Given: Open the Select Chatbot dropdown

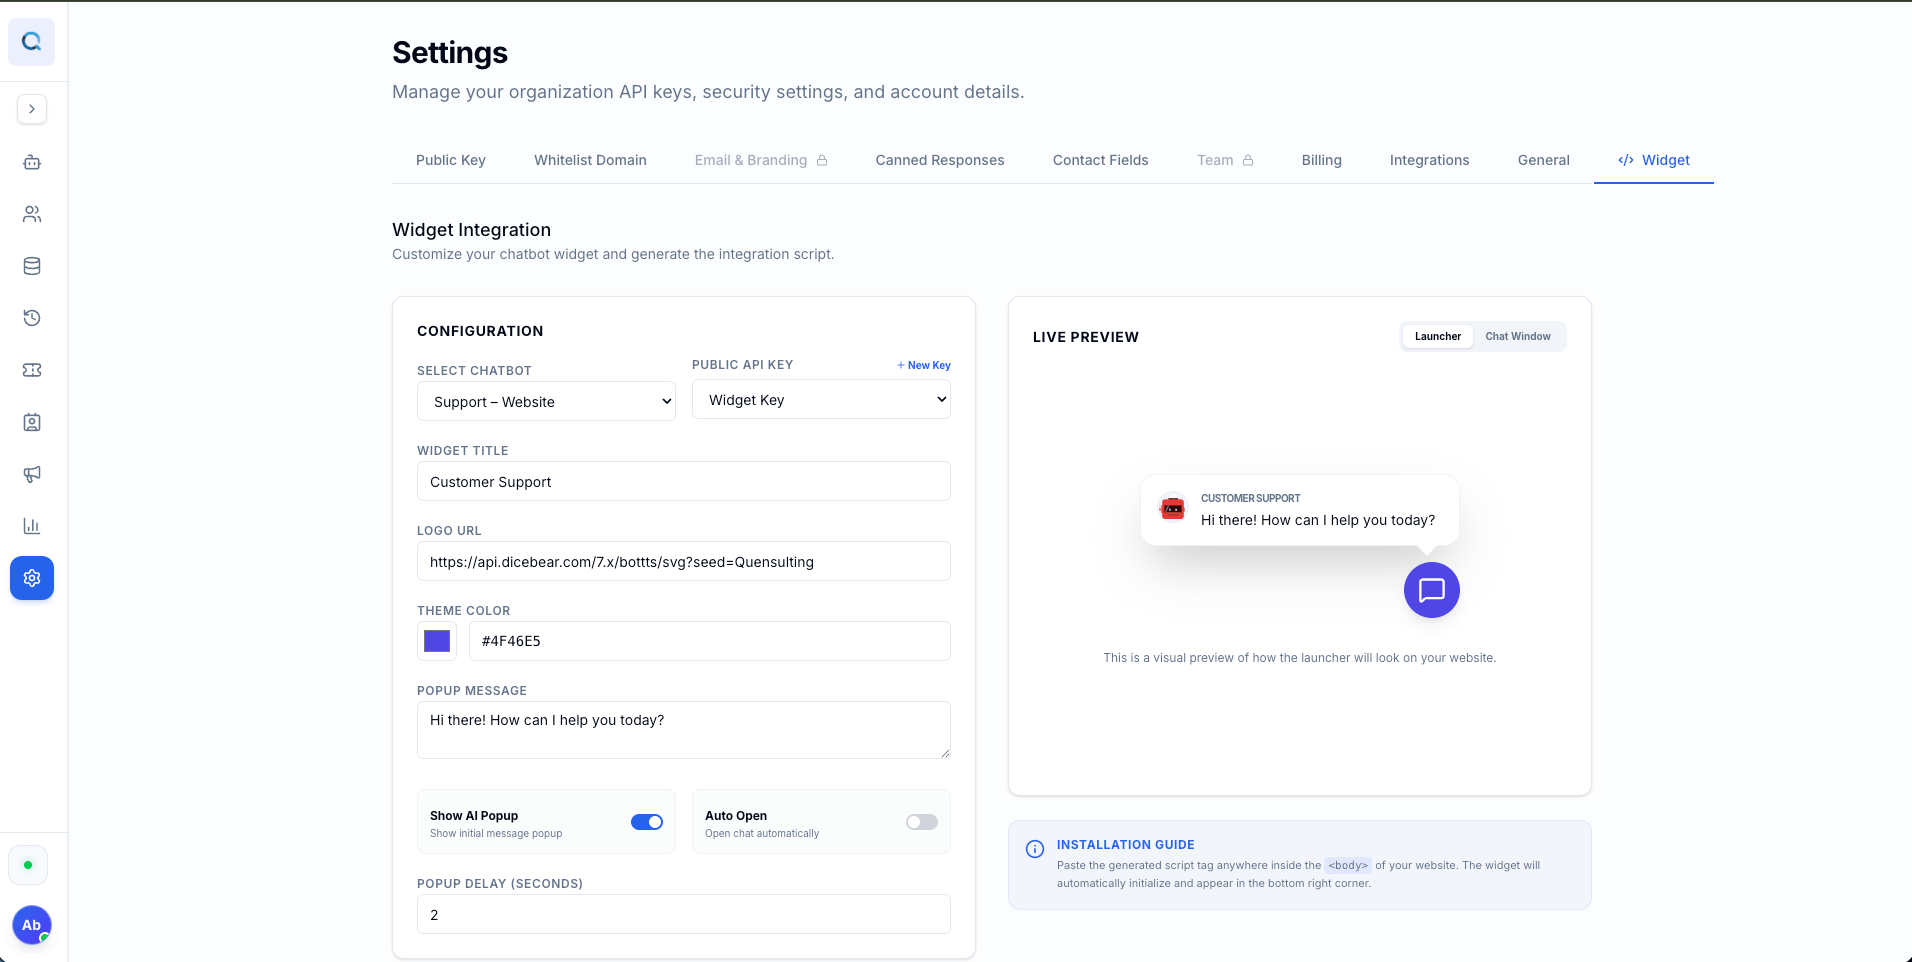Looking at the screenshot, I should click(546, 401).
